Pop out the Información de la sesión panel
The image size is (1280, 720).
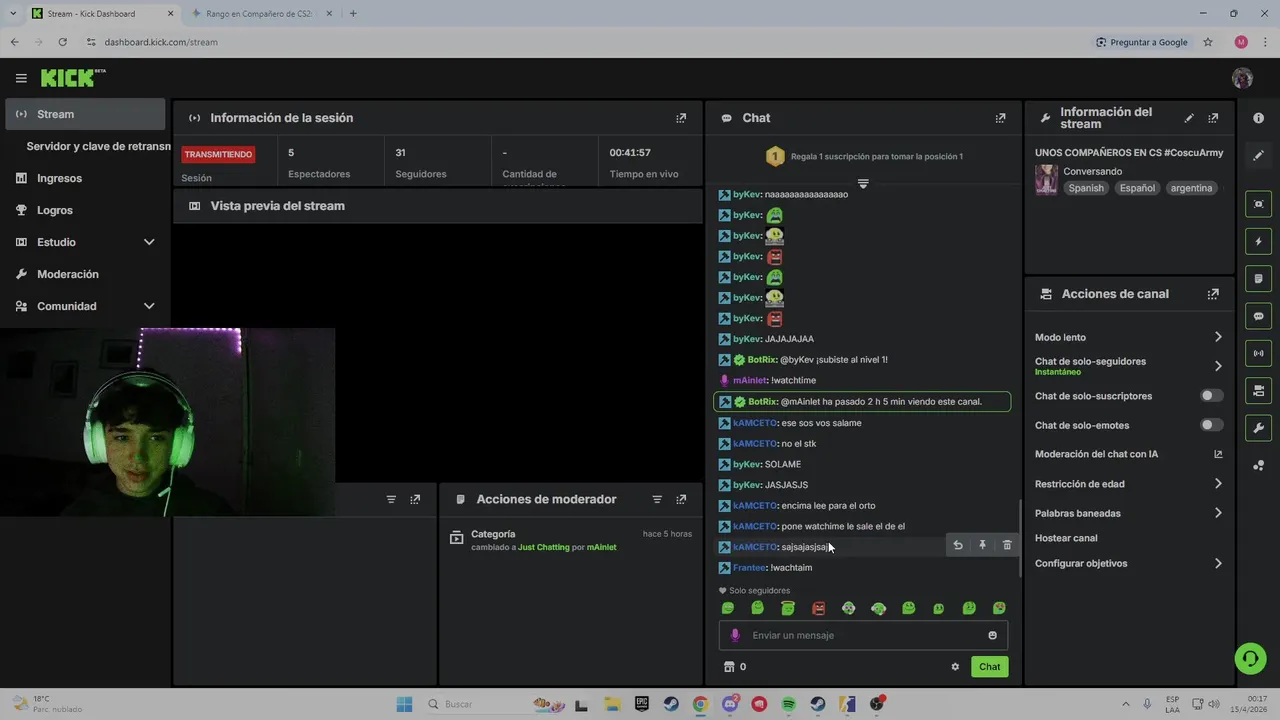coord(681,118)
